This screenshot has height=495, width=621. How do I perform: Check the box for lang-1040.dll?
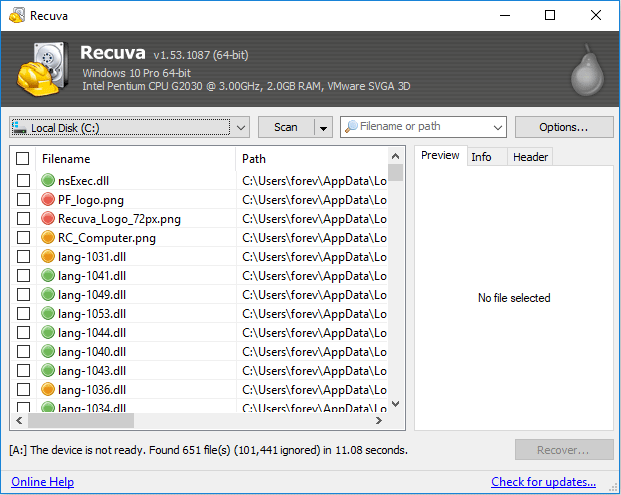[23, 352]
